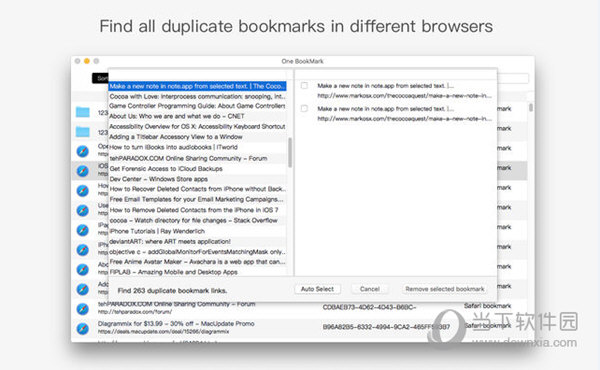Select 'Free Email Templates' row
This screenshot has width=600, height=370.
pos(197,199)
